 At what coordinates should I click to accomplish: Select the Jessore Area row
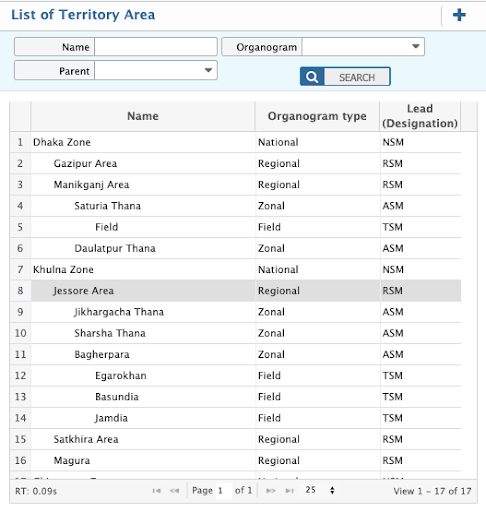[235, 291]
